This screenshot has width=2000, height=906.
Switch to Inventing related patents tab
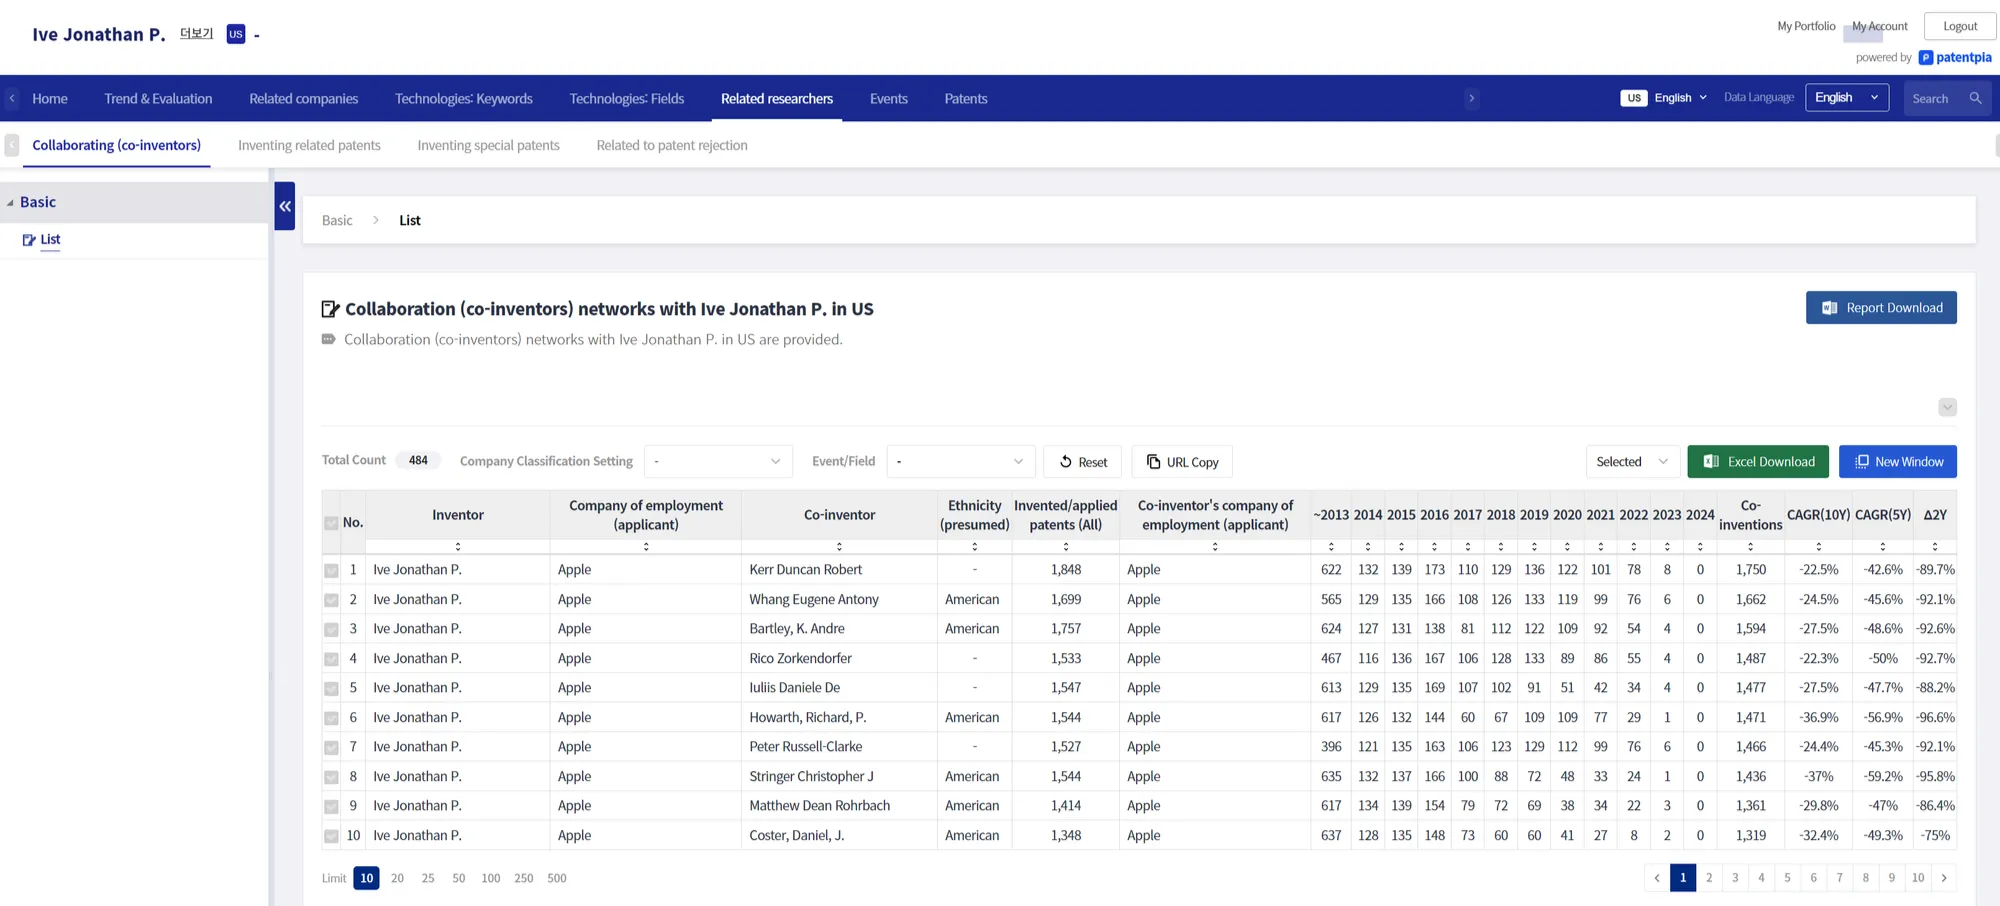coord(309,145)
